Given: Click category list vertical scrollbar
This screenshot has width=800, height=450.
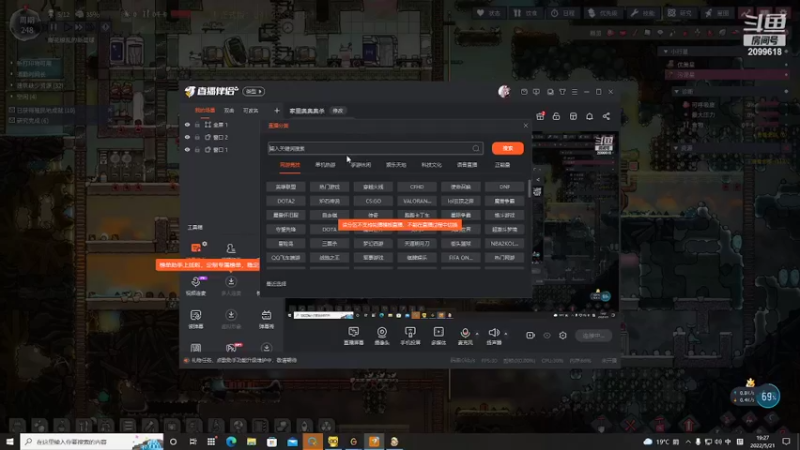Looking at the screenshot, I should (529, 188).
